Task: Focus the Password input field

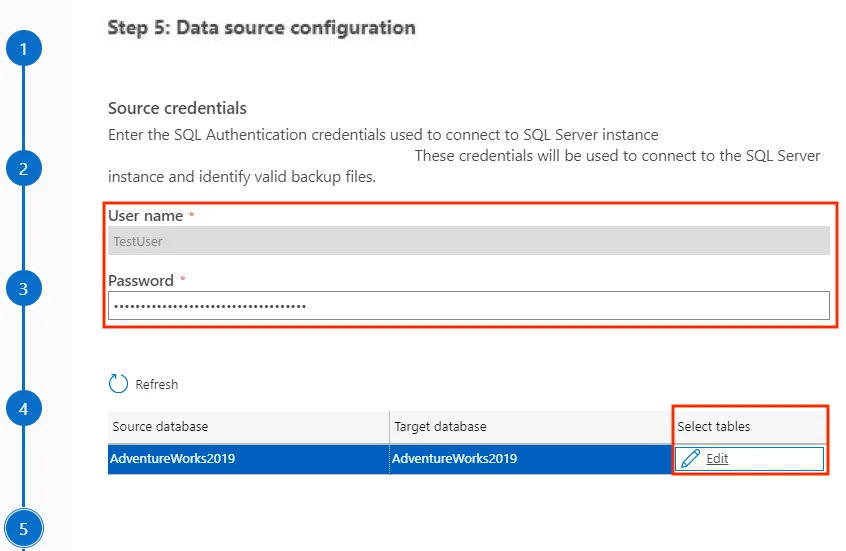Action: pos(468,306)
